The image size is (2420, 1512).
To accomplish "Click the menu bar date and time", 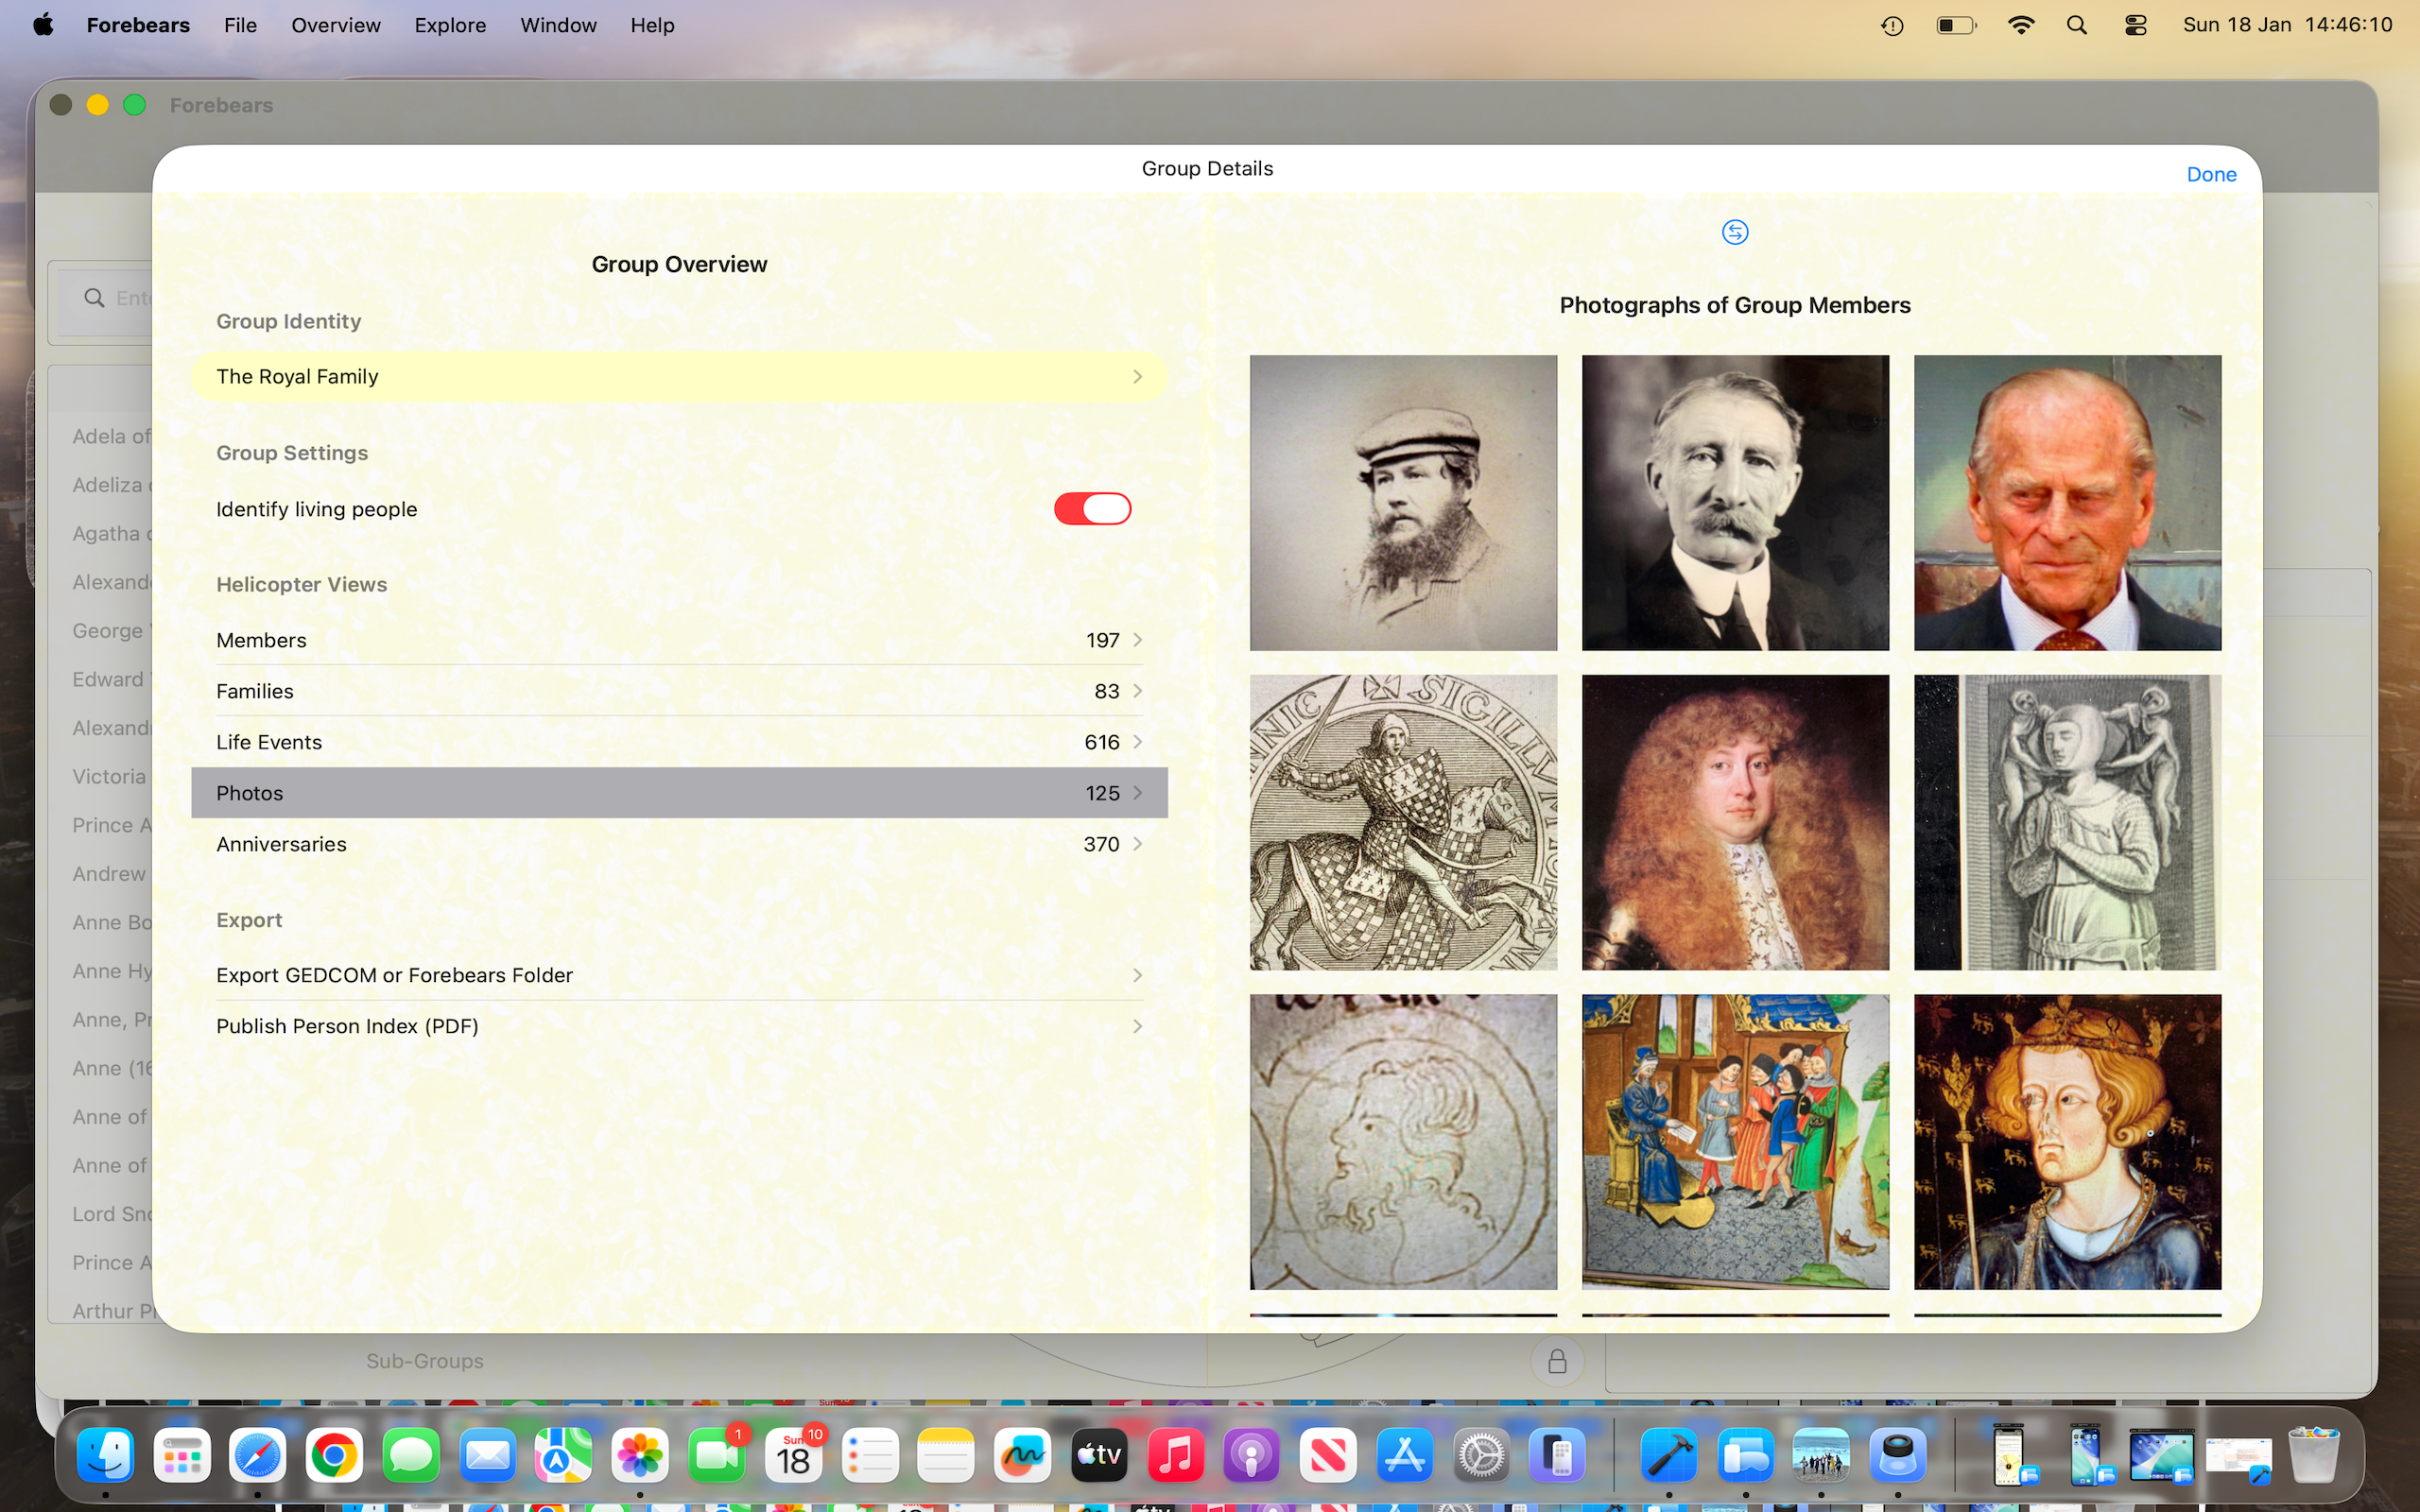I will click(x=2288, y=25).
